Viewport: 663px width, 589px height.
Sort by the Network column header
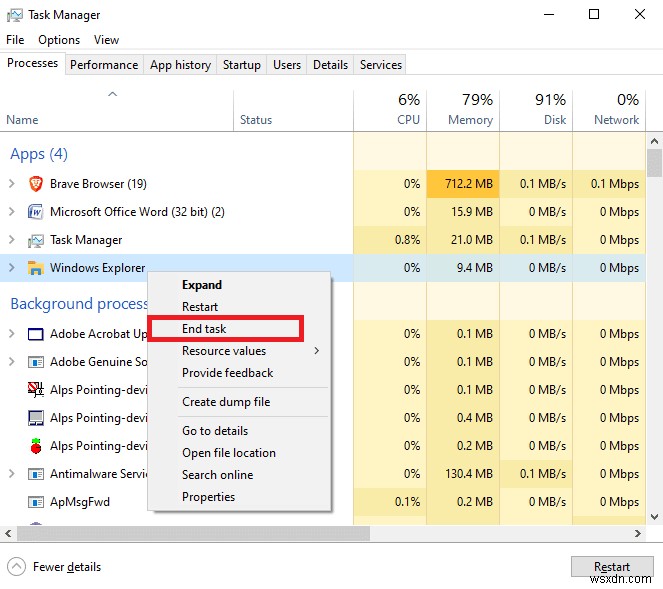coord(609,110)
